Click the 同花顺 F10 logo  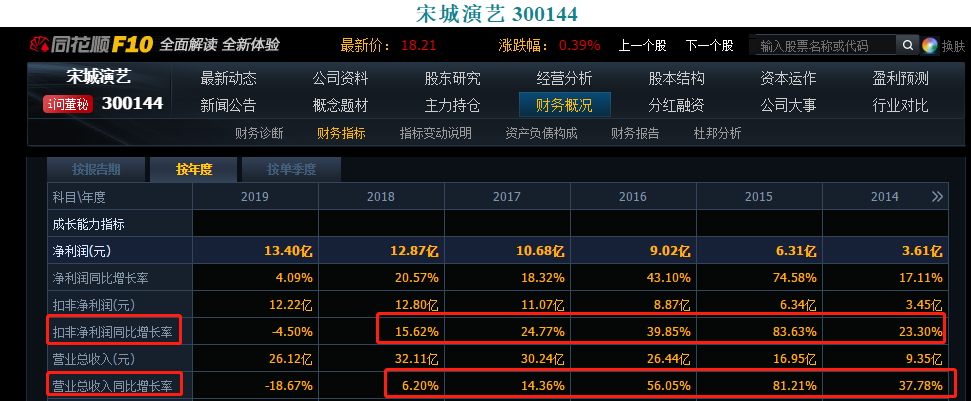pos(92,45)
